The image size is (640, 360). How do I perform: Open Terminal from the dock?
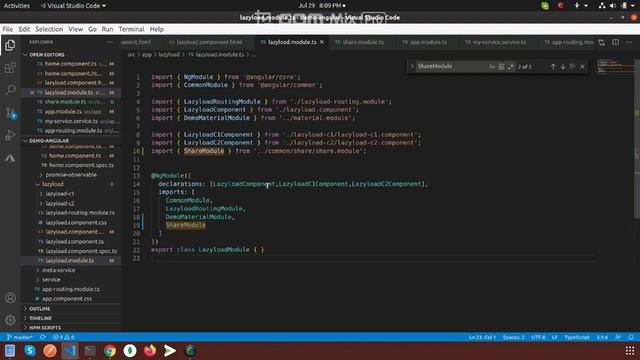click(90, 351)
